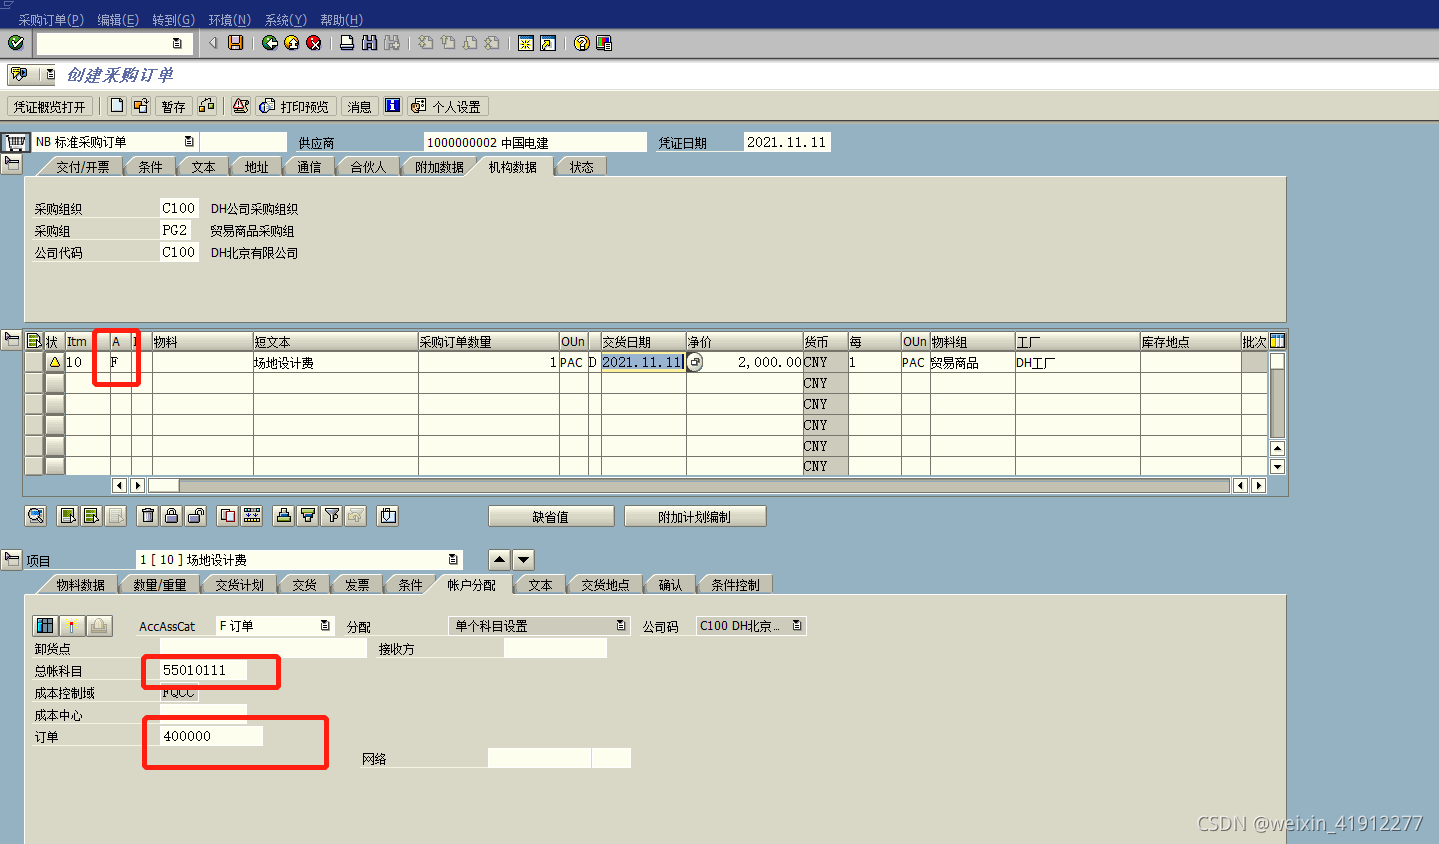Screen dimensions: 1439x844
Task: Open the 环境(N) menu
Action: pos(229,20)
